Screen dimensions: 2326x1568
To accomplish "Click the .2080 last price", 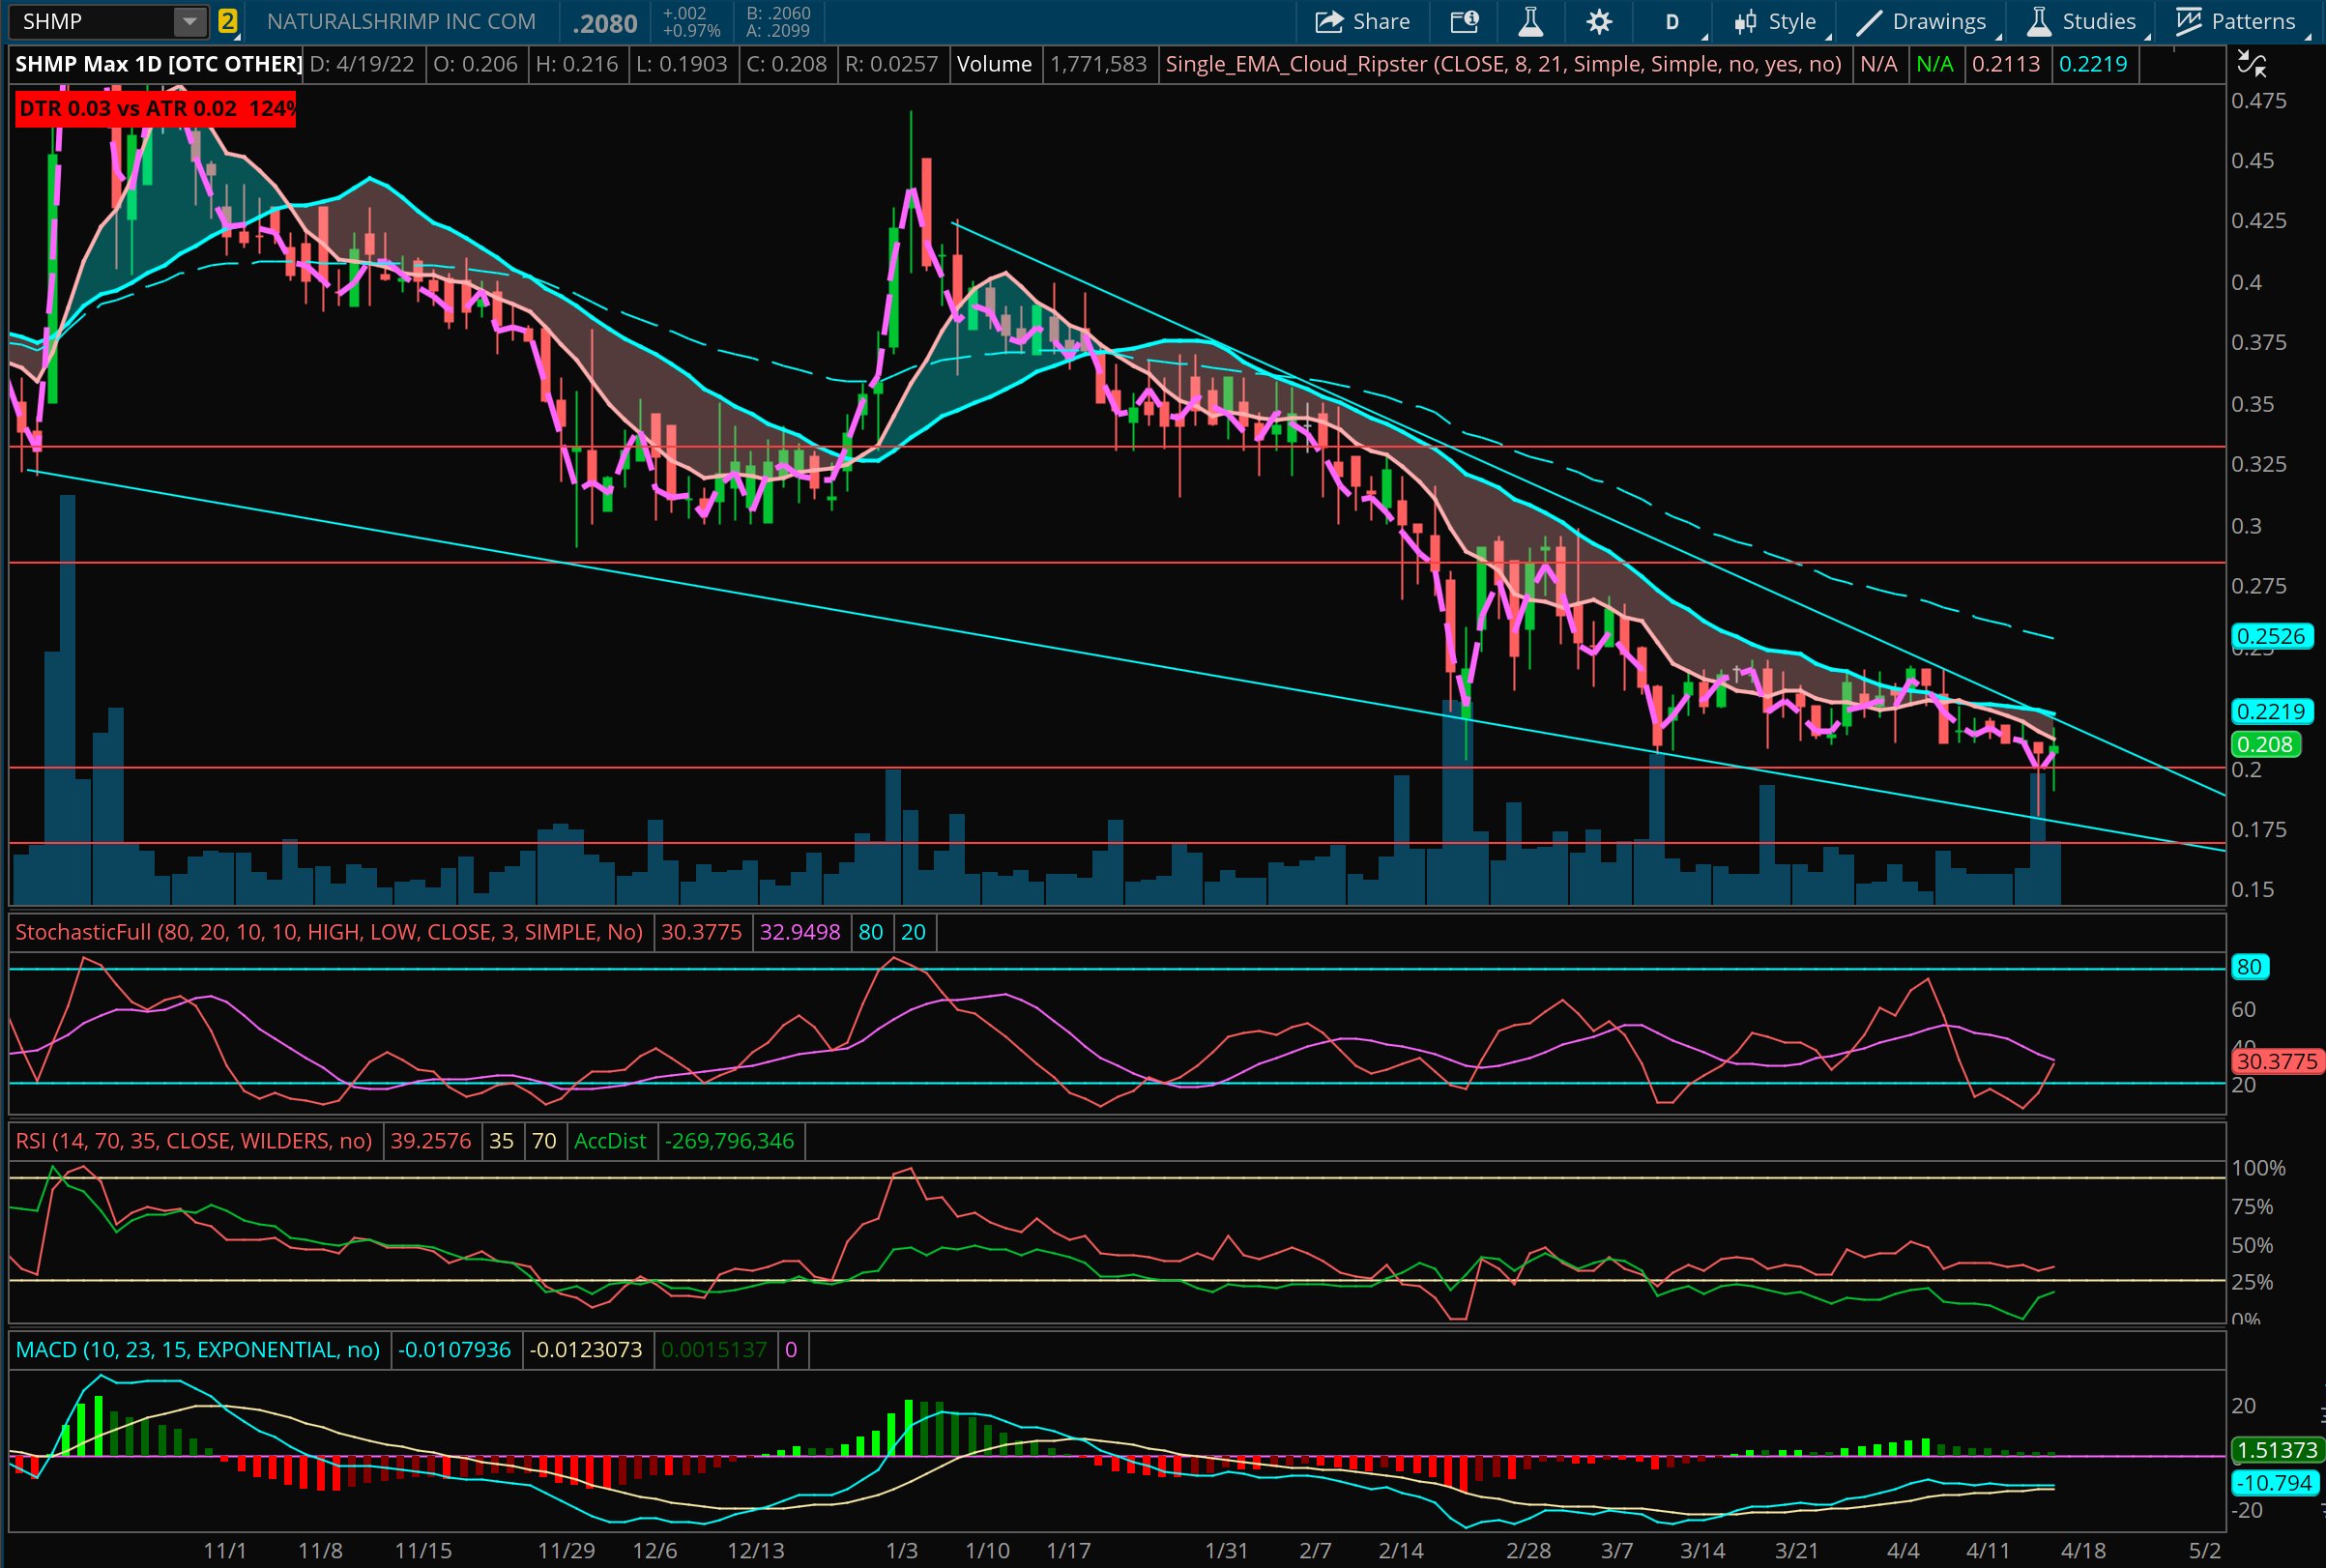I will [605, 23].
